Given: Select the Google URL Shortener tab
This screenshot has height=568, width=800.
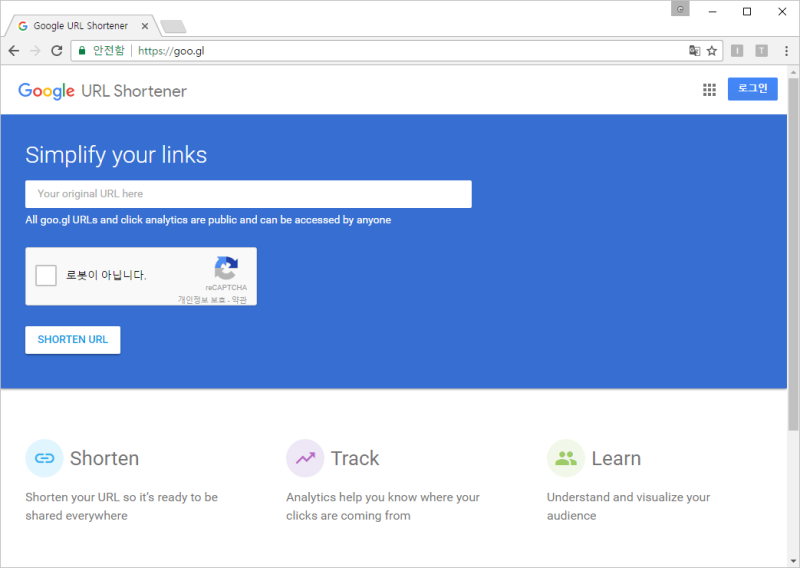Looking at the screenshot, I should (82, 26).
